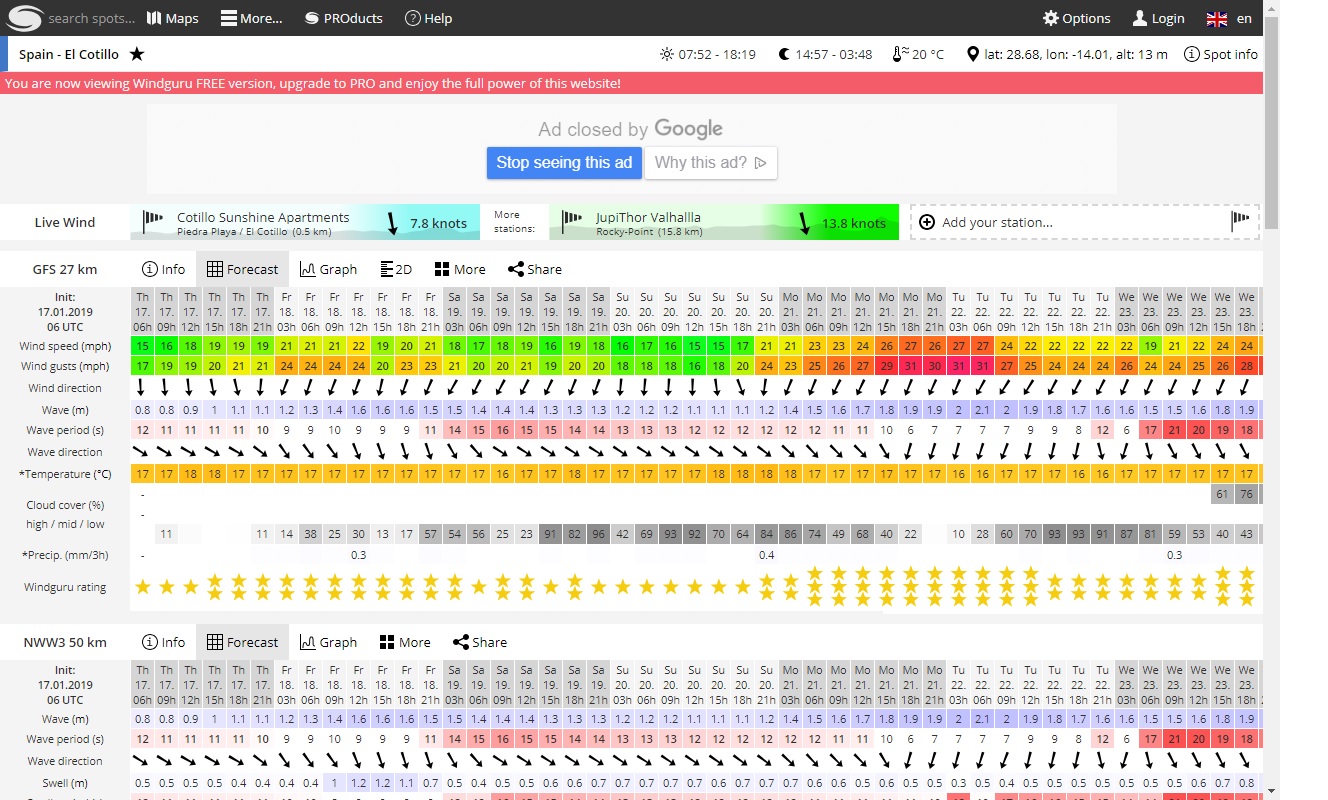Image resolution: width=1328 pixels, height=800 pixels.
Task: Click the GFS 27 km model label
Action: [65, 269]
